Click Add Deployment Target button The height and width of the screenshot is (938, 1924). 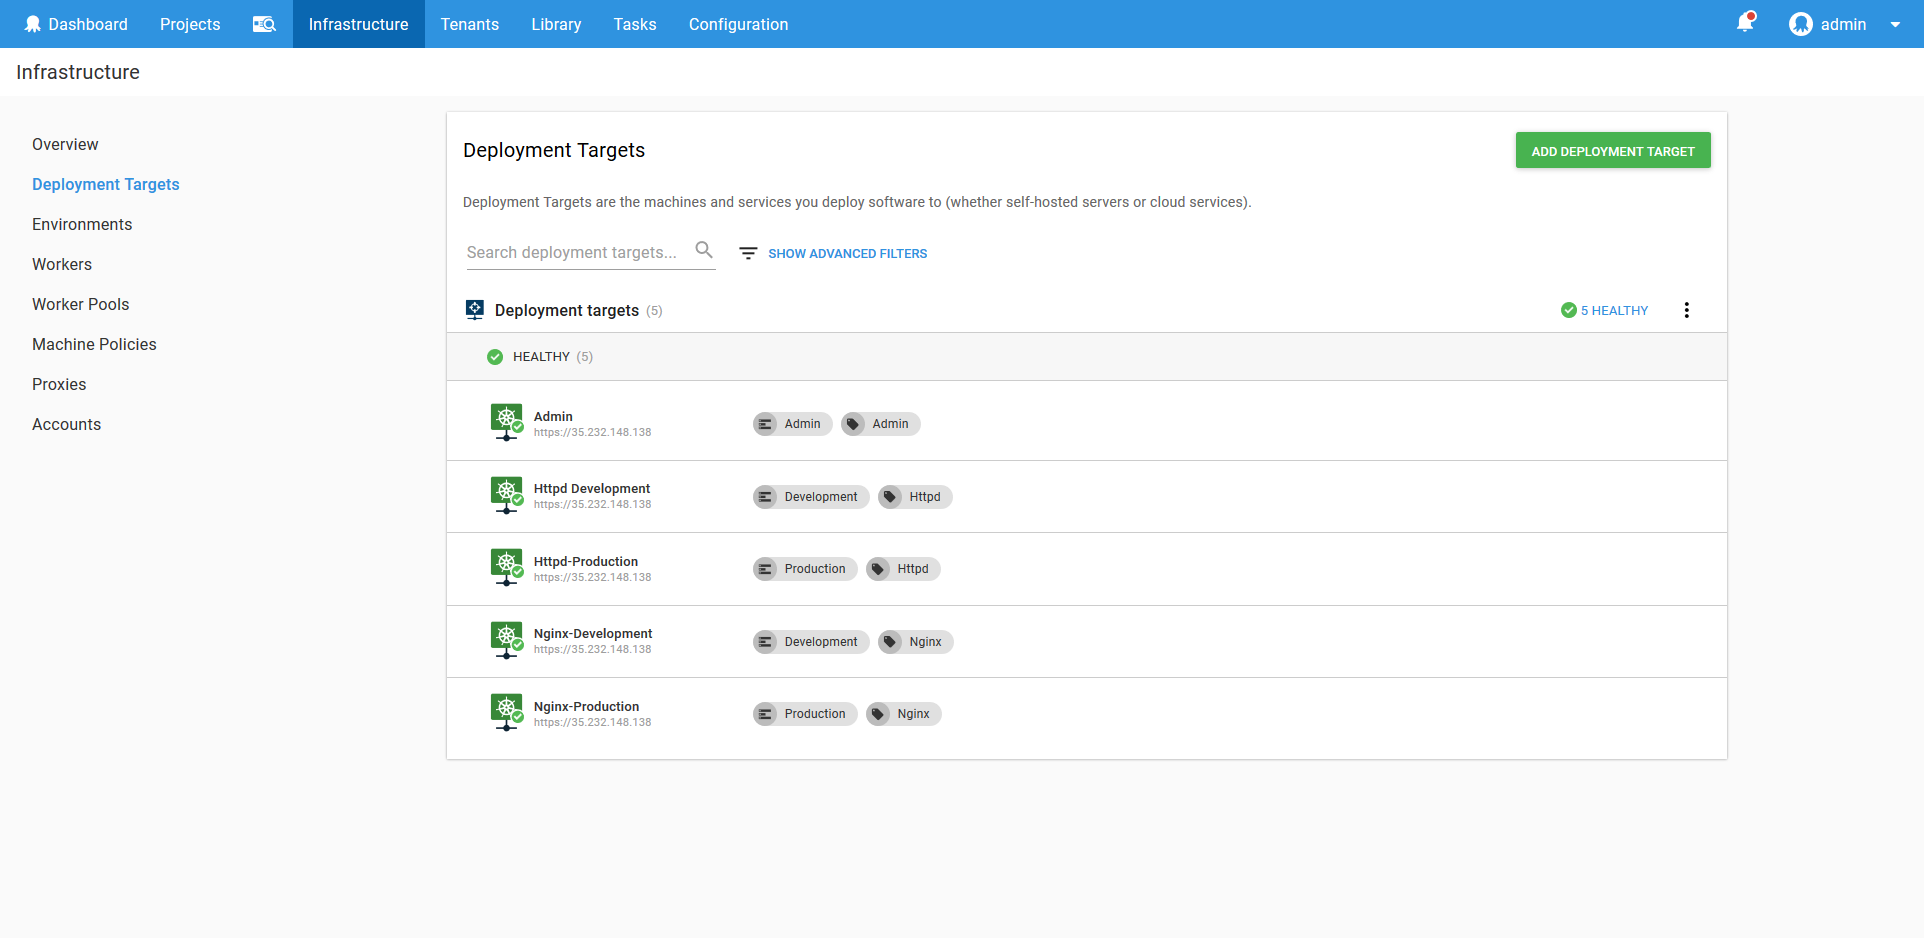click(x=1612, y=151)
